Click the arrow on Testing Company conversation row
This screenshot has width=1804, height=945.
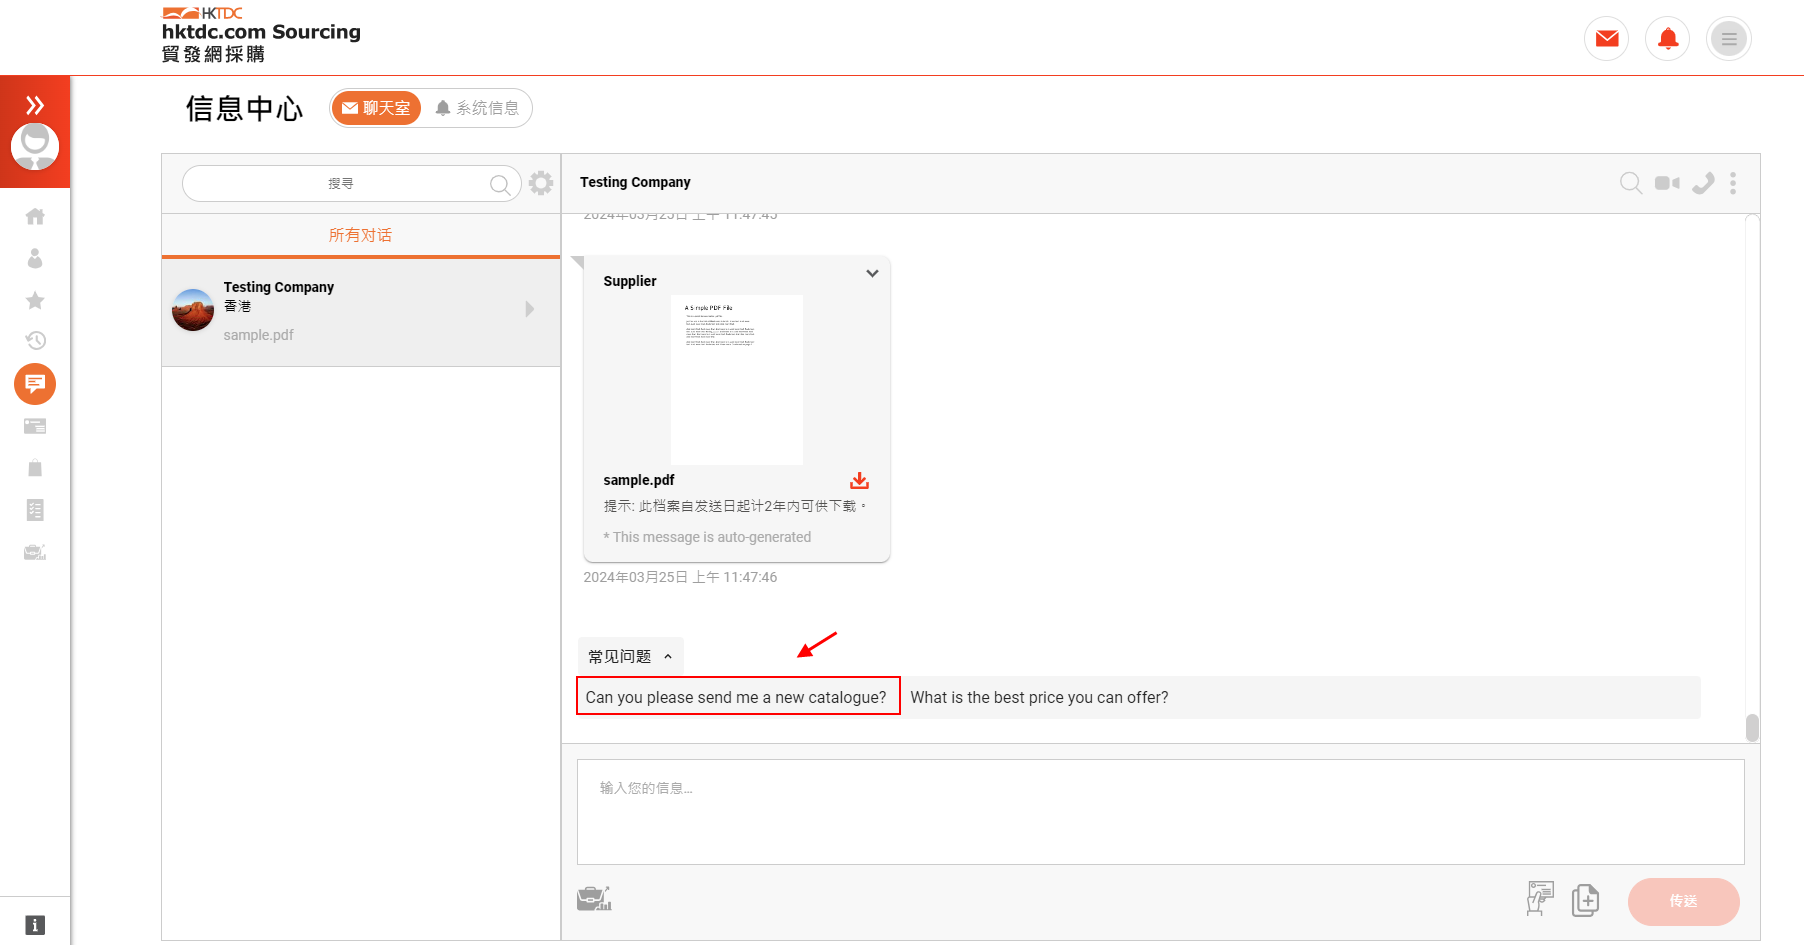[530, 309]
